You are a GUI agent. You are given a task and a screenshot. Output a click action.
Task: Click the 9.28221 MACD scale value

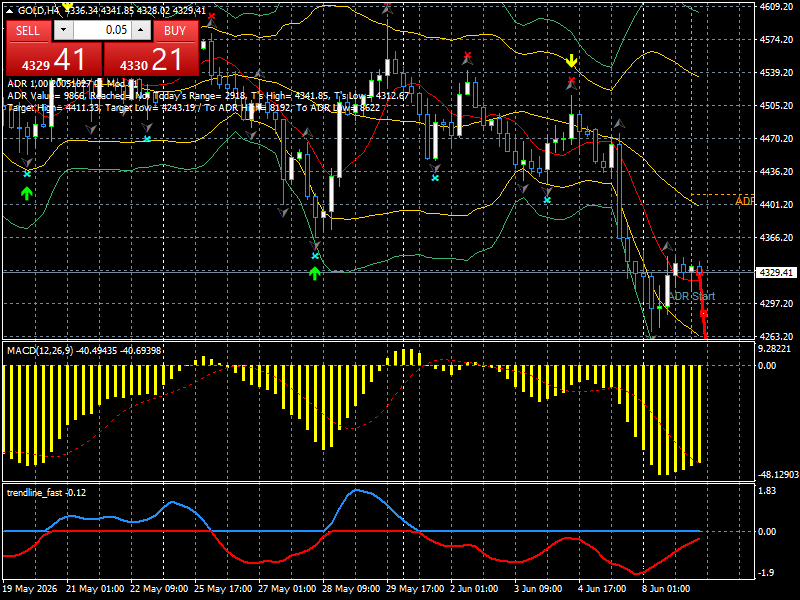point(774,348)
